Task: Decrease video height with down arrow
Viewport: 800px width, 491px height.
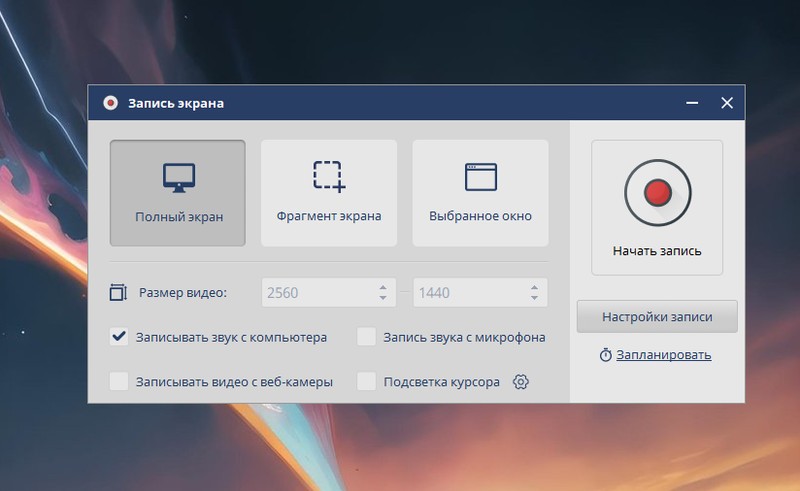Action: click(x=534, y=298)
